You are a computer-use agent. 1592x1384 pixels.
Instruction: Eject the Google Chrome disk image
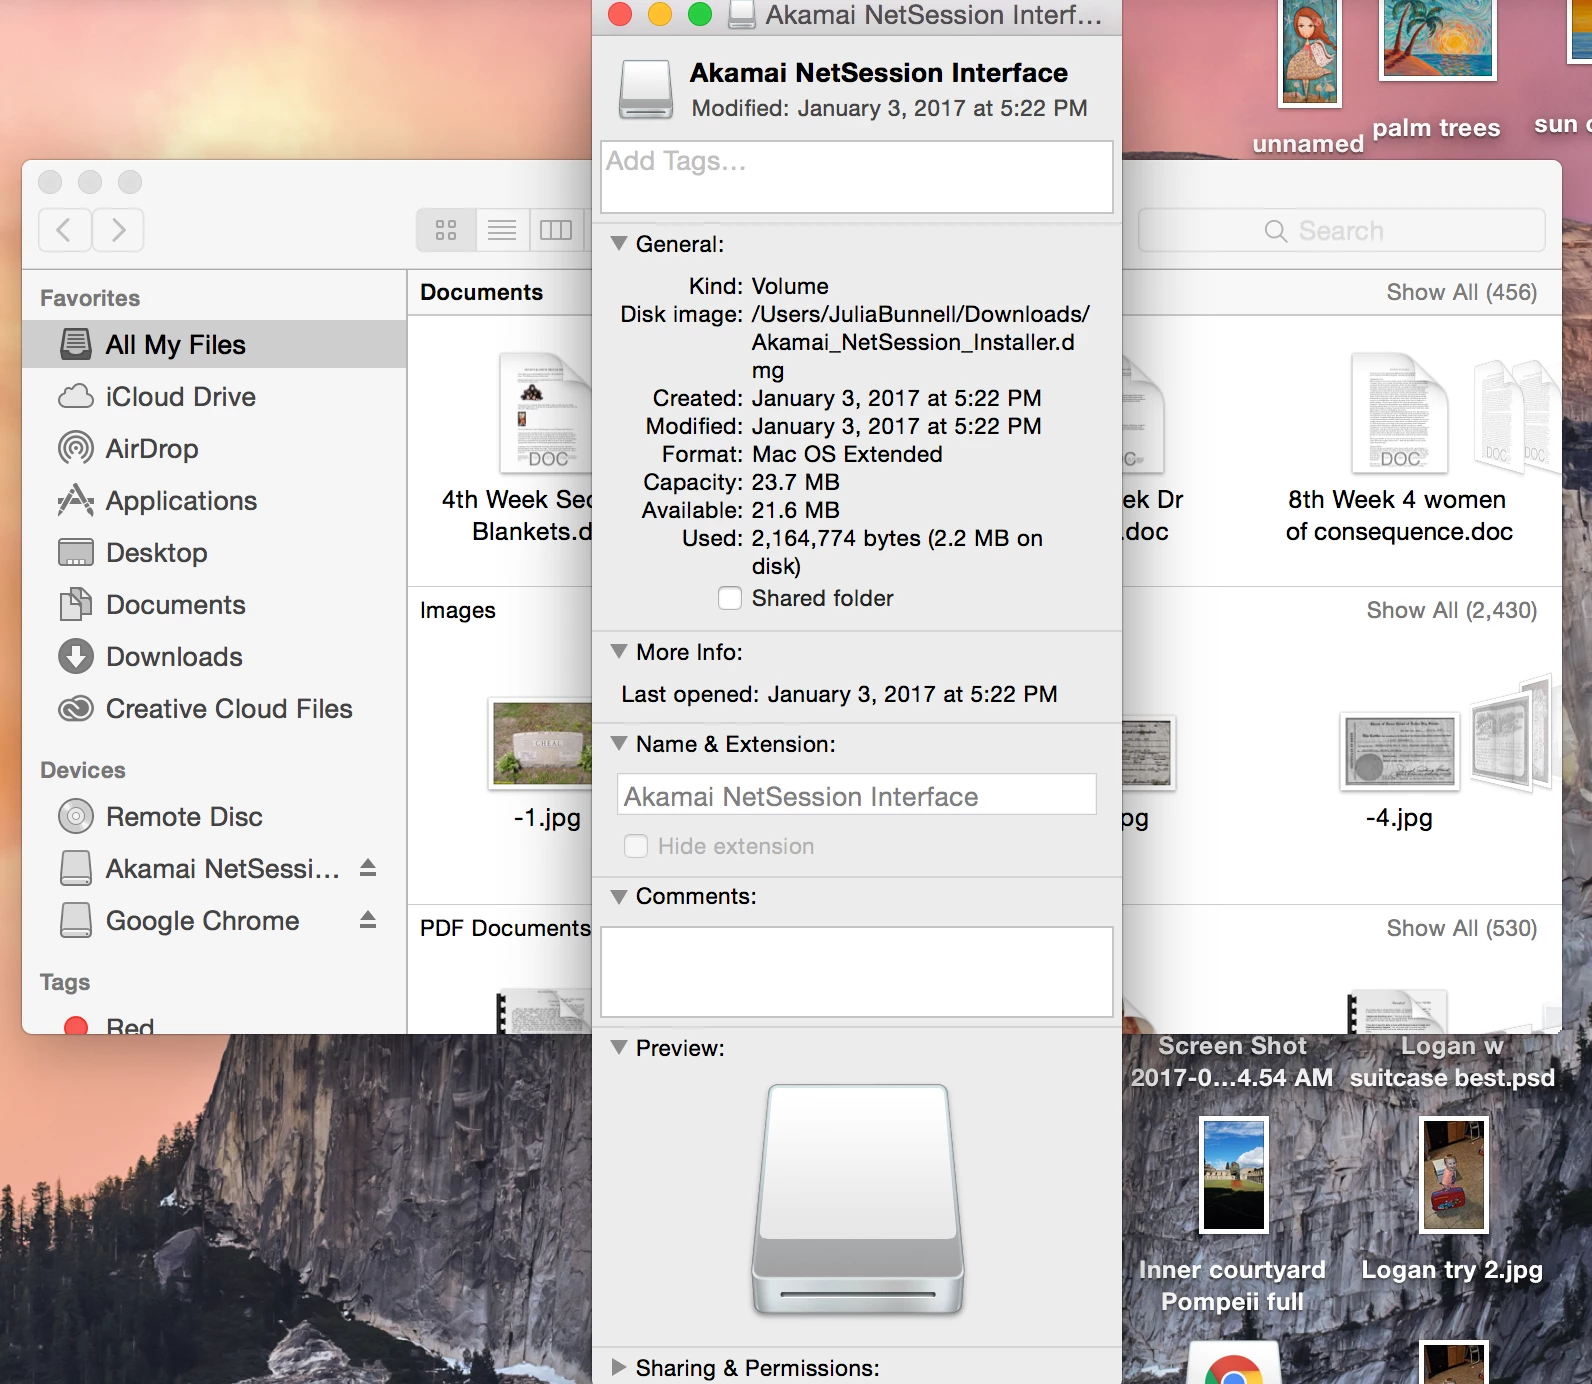368,919
